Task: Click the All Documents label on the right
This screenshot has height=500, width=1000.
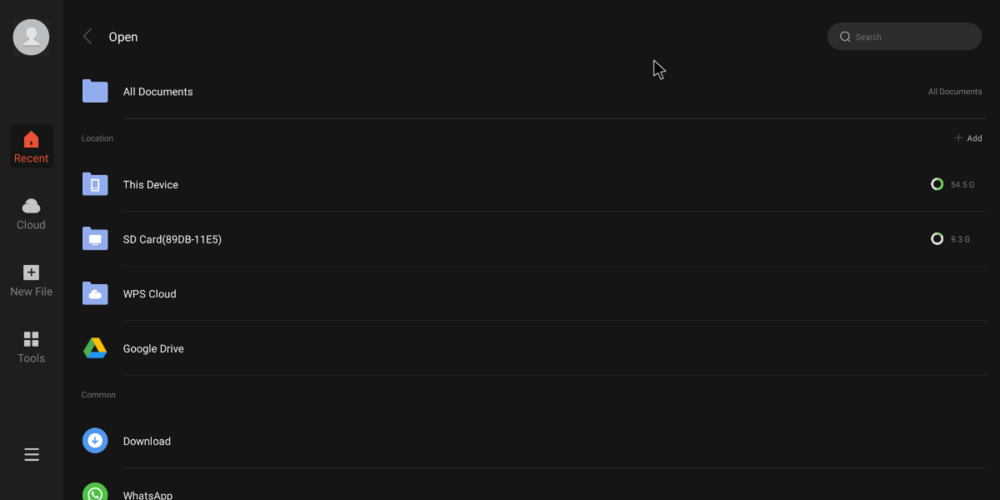Action: pos(954,92)
